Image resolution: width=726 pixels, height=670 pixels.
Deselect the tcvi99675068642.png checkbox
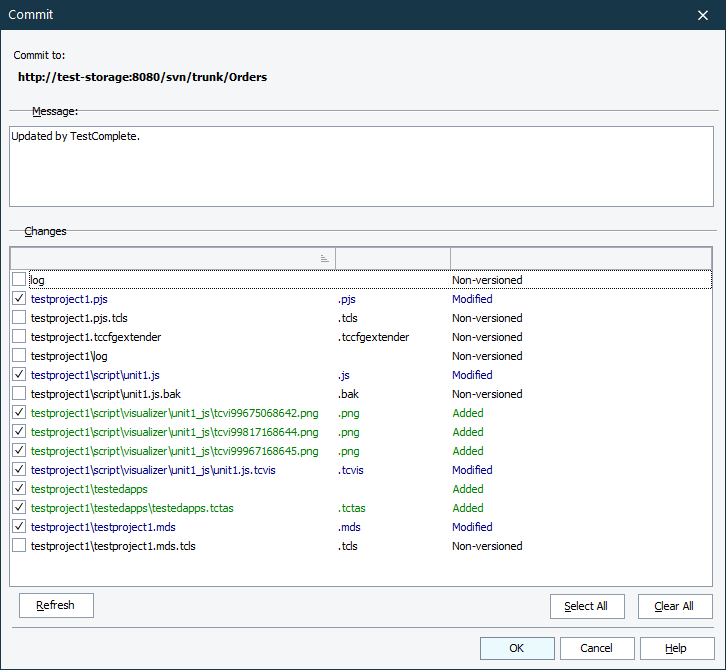pyautogui.click(x=19, y=413)
